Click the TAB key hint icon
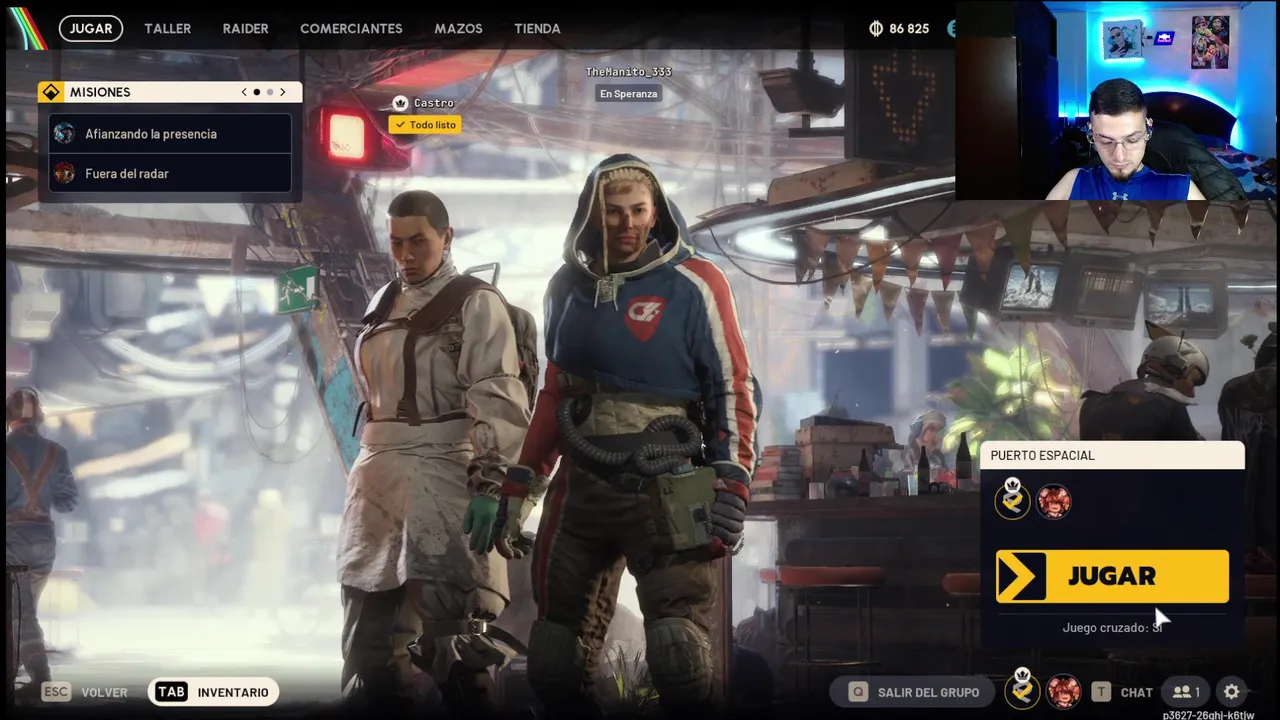Image resolution: width=1280 pixels, height=720 pixels. [x=171, y=692]
